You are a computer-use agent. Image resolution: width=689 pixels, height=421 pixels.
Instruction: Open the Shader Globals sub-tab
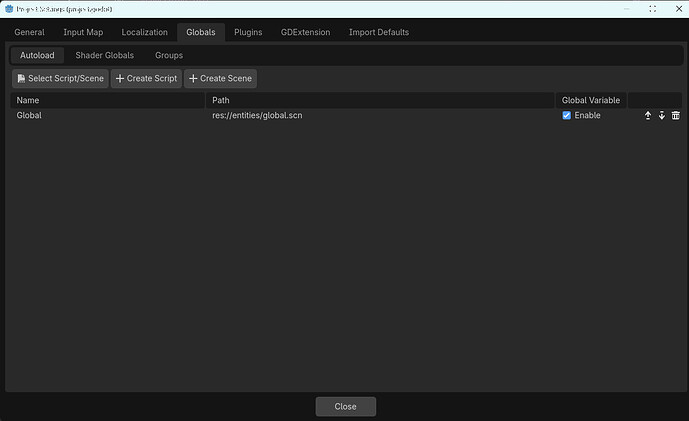105,55
